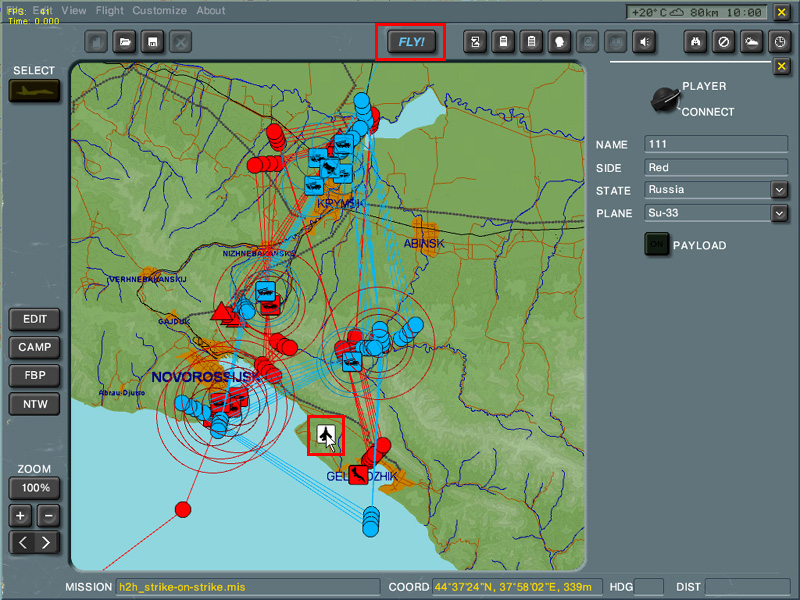Click the first clipboard icon beside the hourglass
The height and width of the screenshot is (600, 800).
(x=503, y=42)
